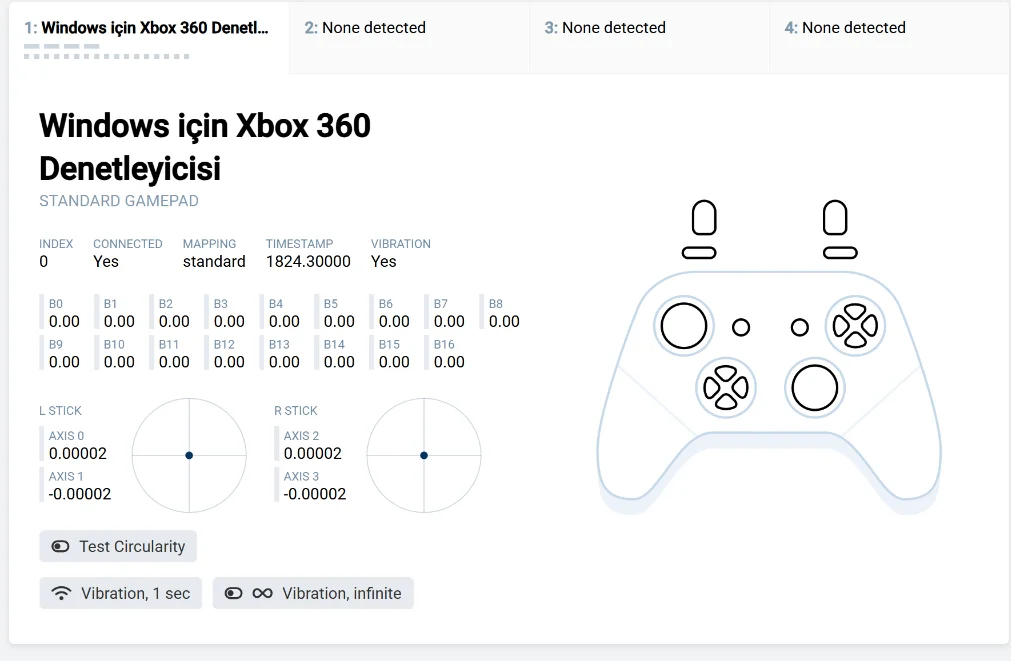Screen dimensions: 1011x661
Task: Click the B9 button value
Action: tap(64, 362)
